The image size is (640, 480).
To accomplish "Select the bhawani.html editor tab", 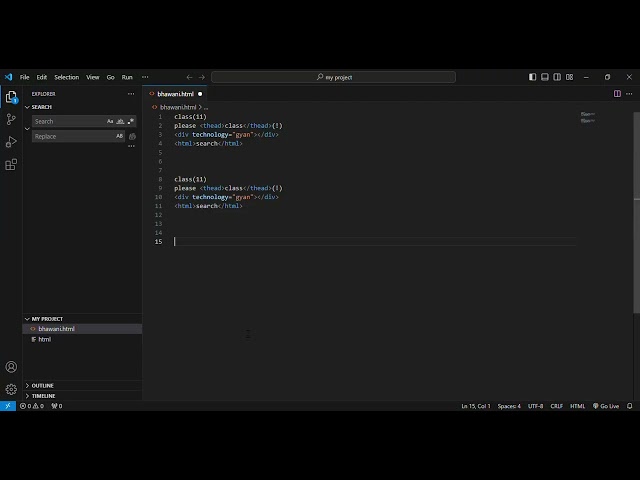I will [x=175, y=94].
